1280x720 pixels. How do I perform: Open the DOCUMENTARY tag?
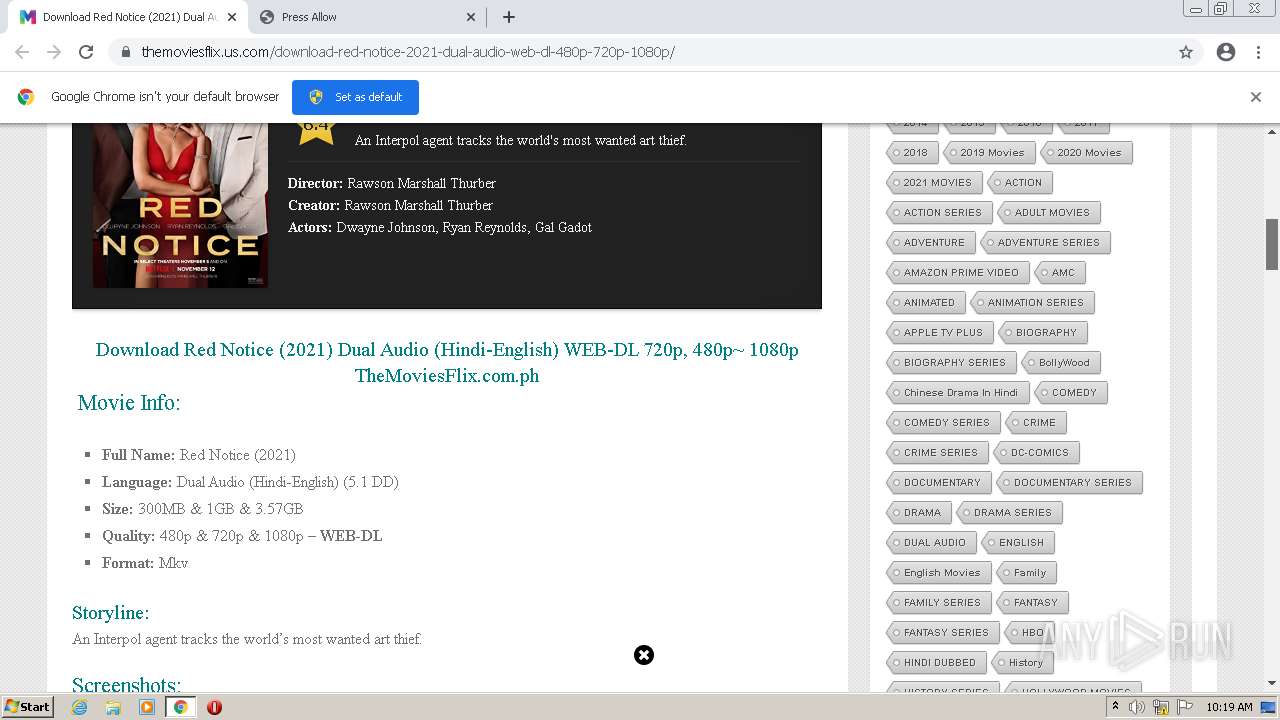939,483
